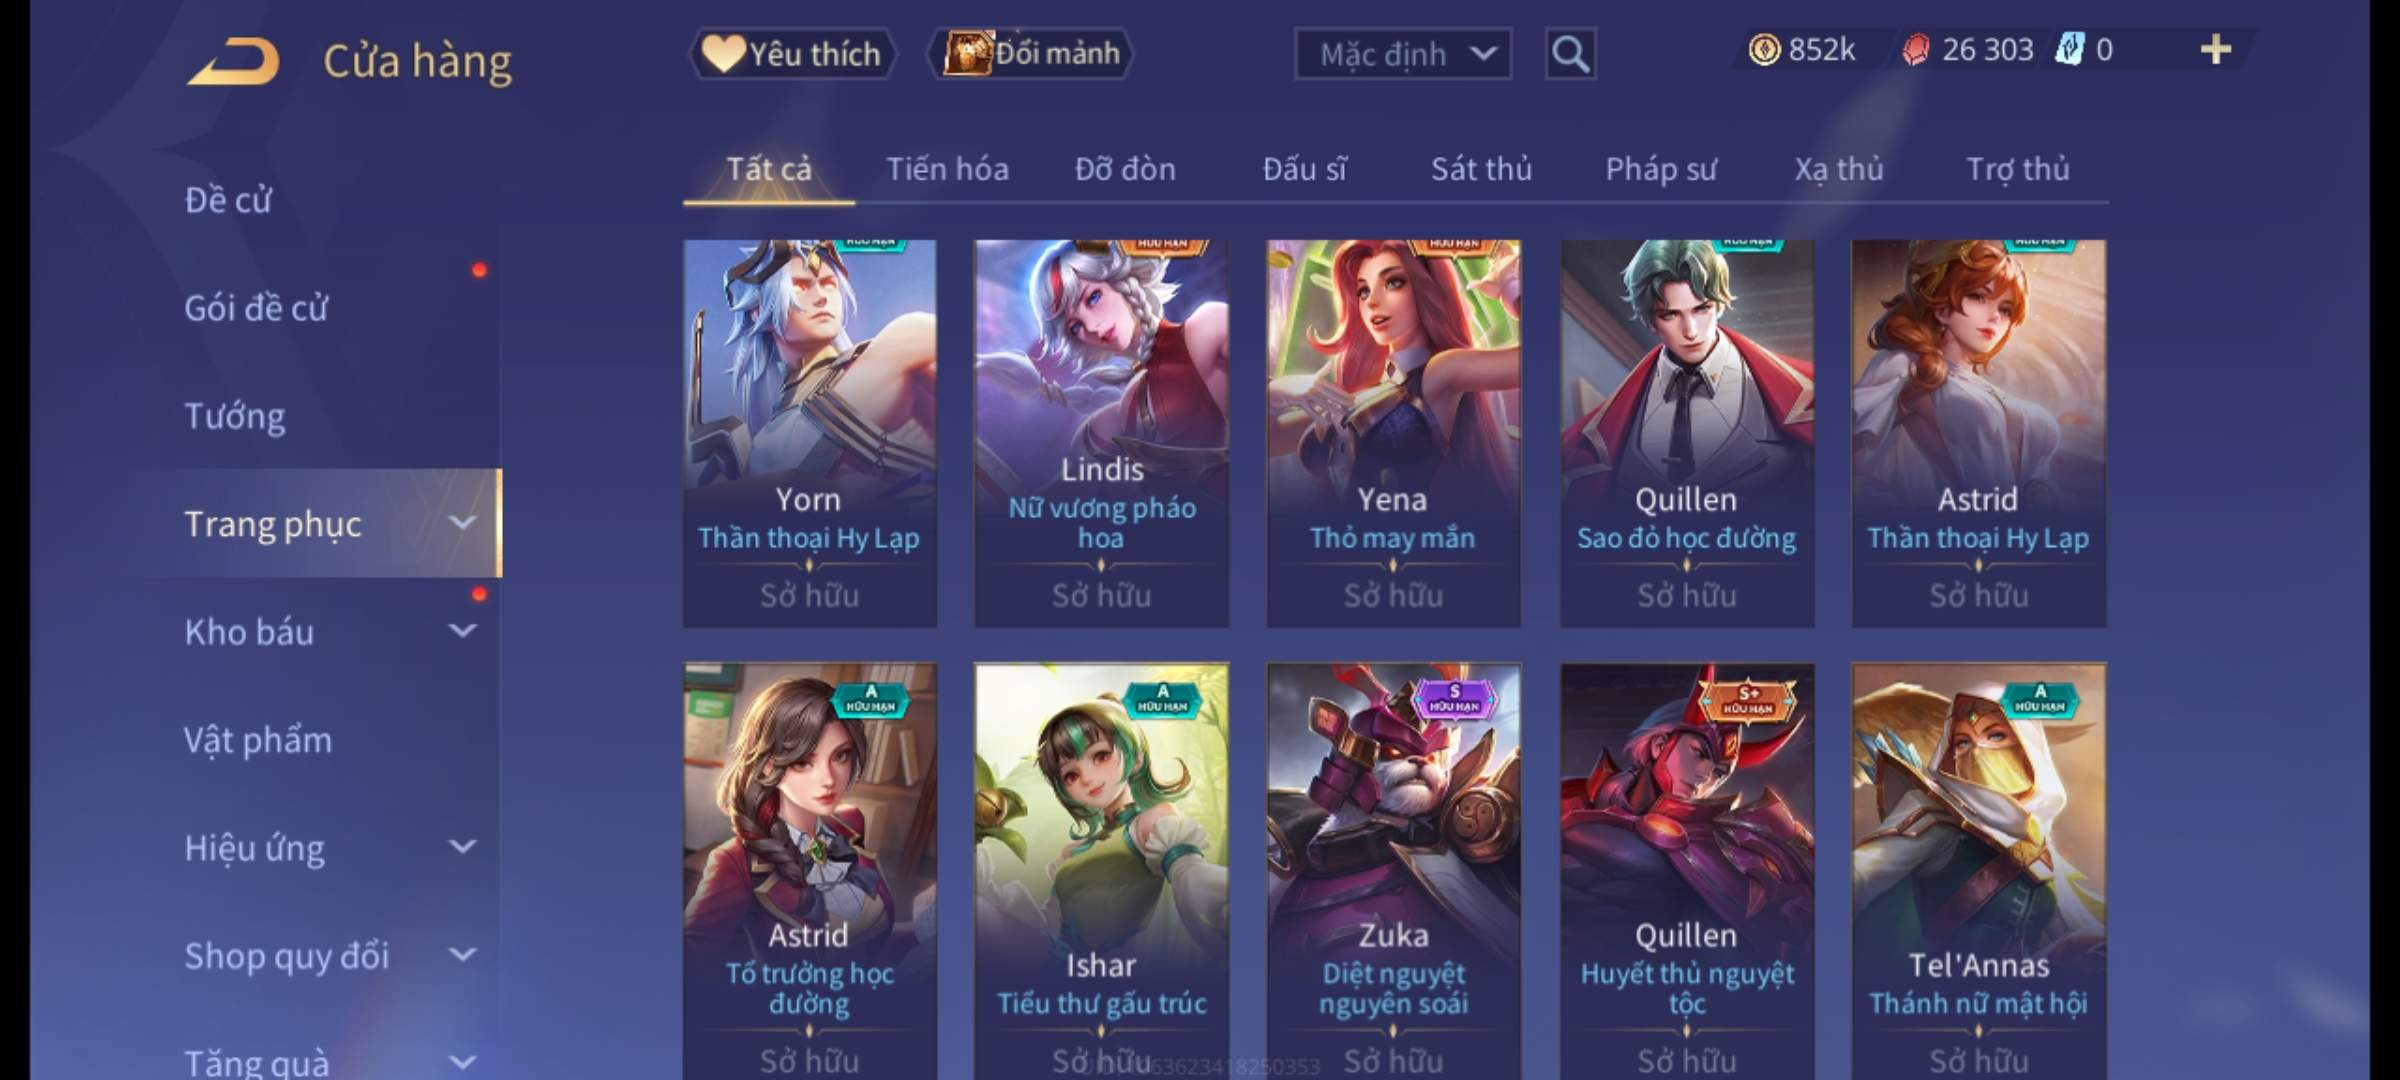This screenshot has width=2400, height=1080.
Task: Go back using the golden arrow icon
Action: coord(234,62)
